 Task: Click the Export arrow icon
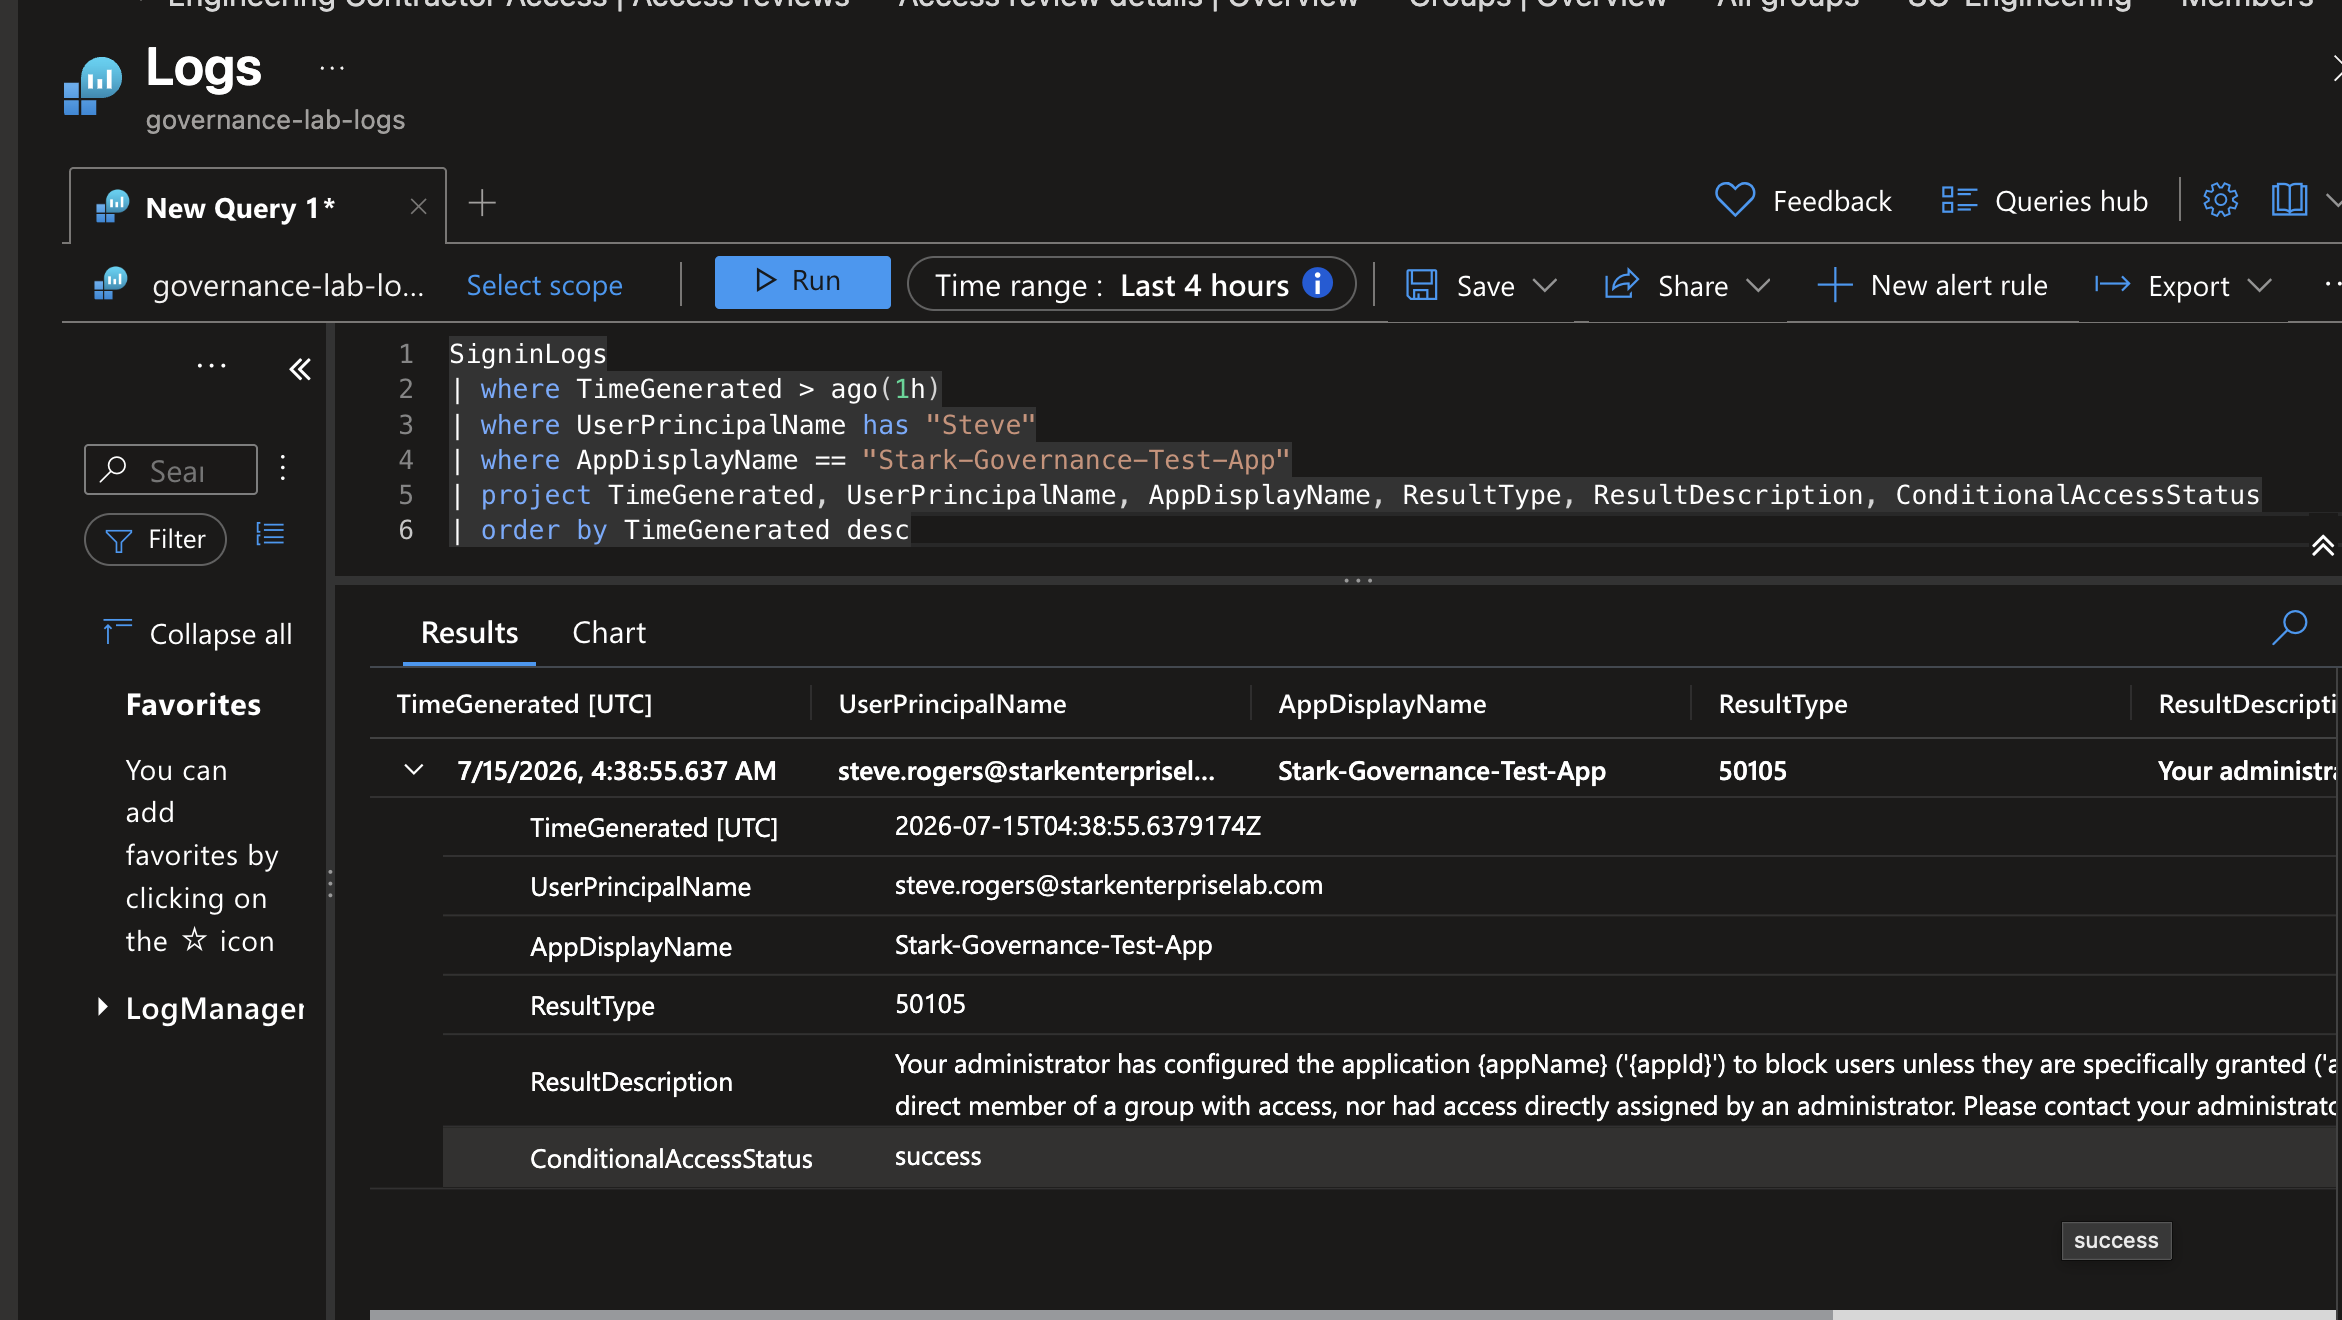click(2112, 286)
